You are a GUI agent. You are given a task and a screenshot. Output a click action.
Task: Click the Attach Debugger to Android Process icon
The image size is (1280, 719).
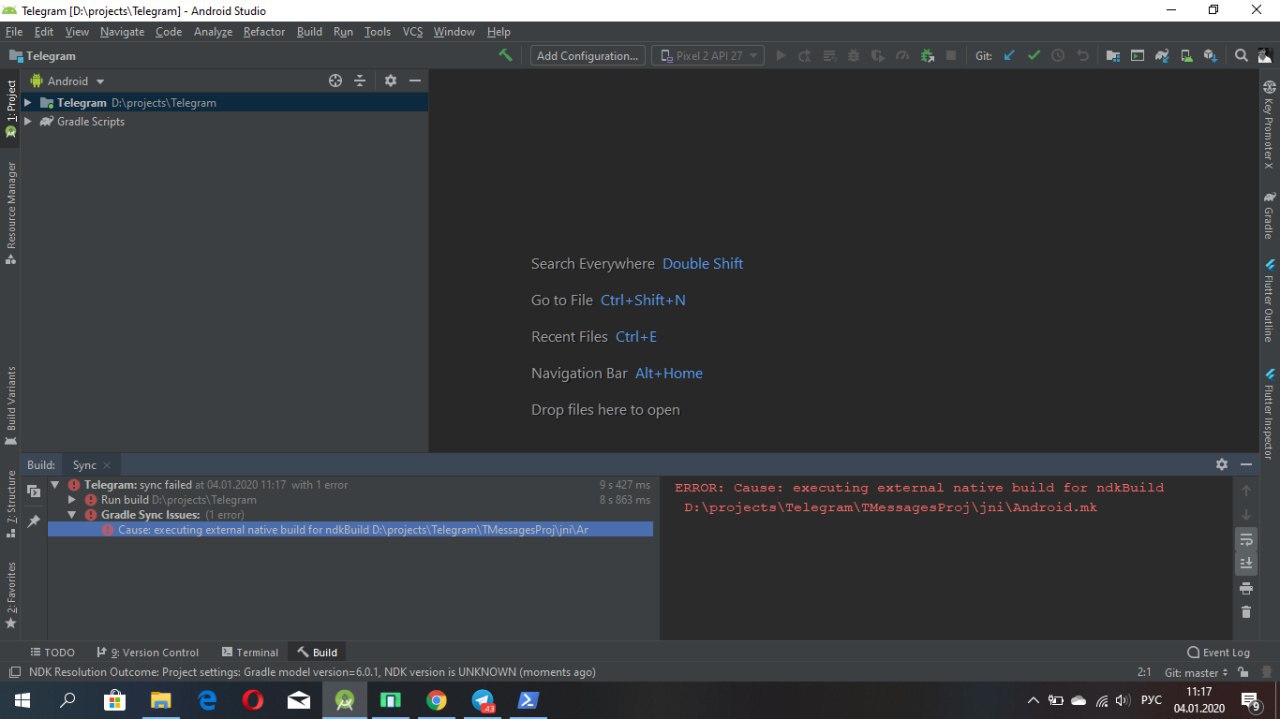click(927, 56)
